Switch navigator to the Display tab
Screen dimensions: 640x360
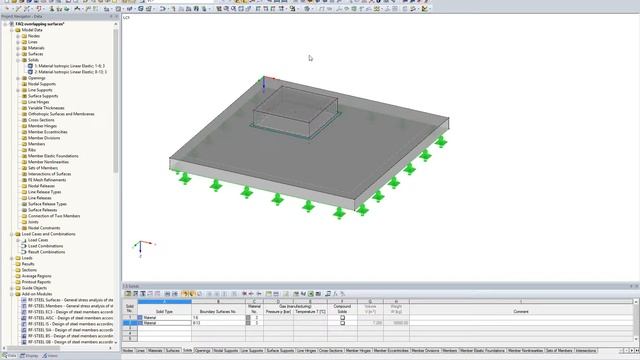point(29,356)
